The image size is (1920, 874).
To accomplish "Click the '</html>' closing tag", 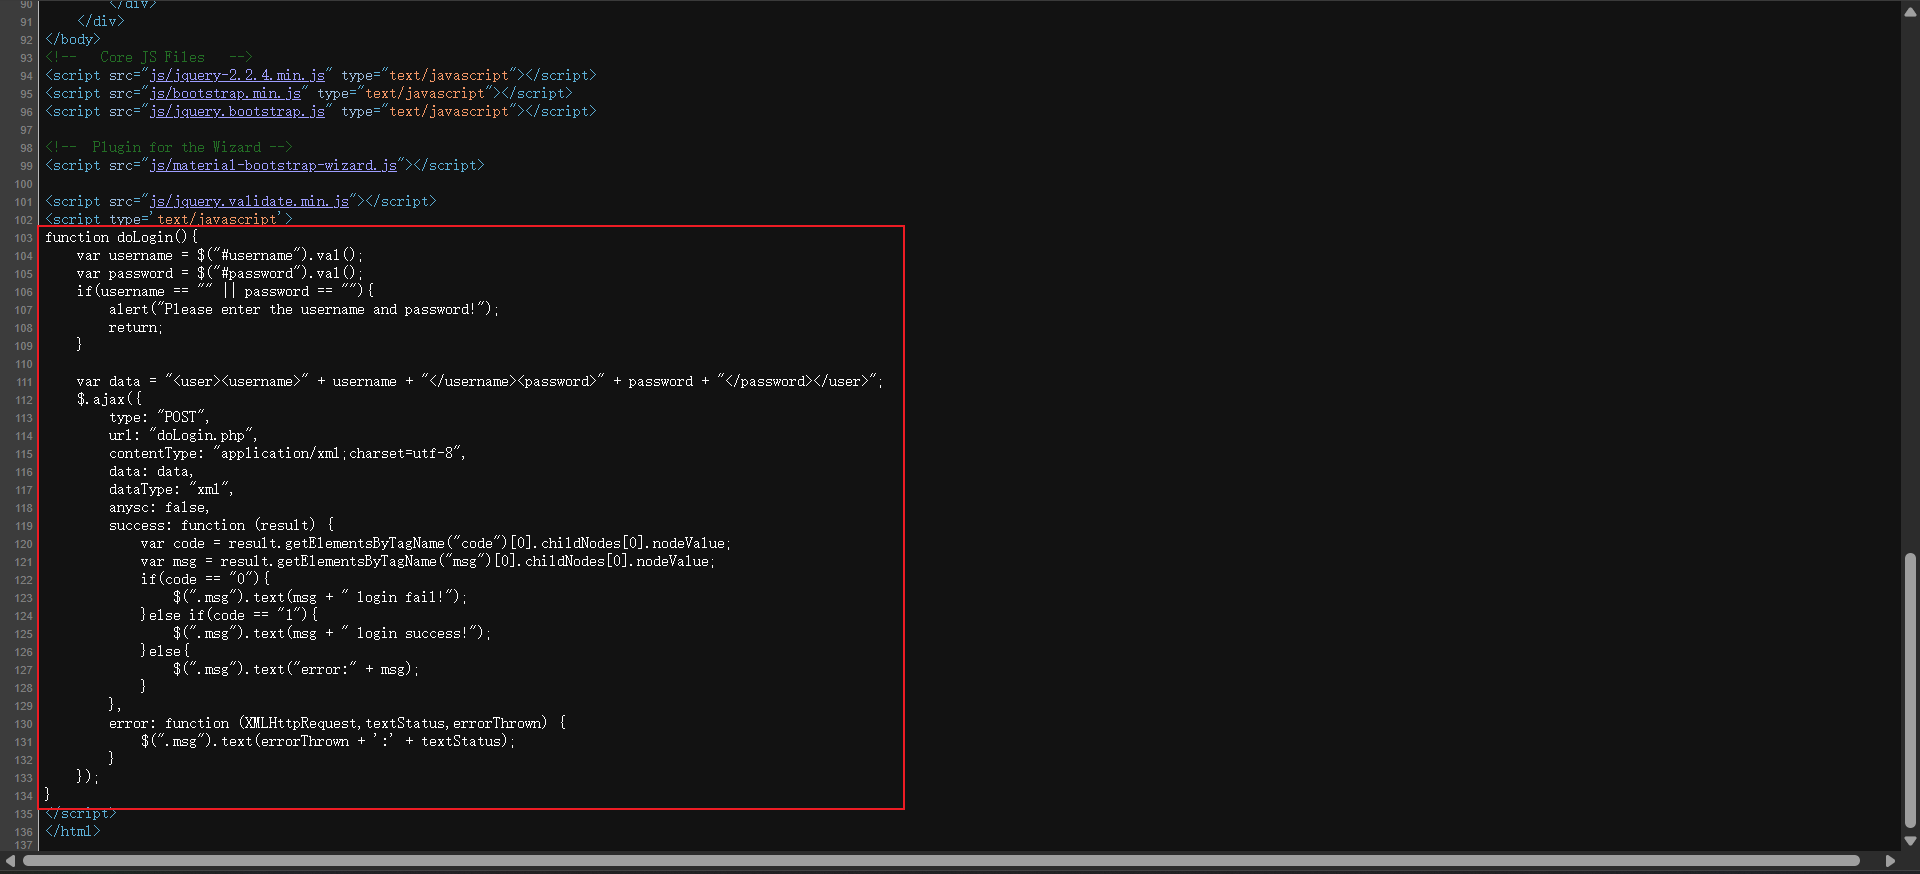I will click(x=73, y=831).
